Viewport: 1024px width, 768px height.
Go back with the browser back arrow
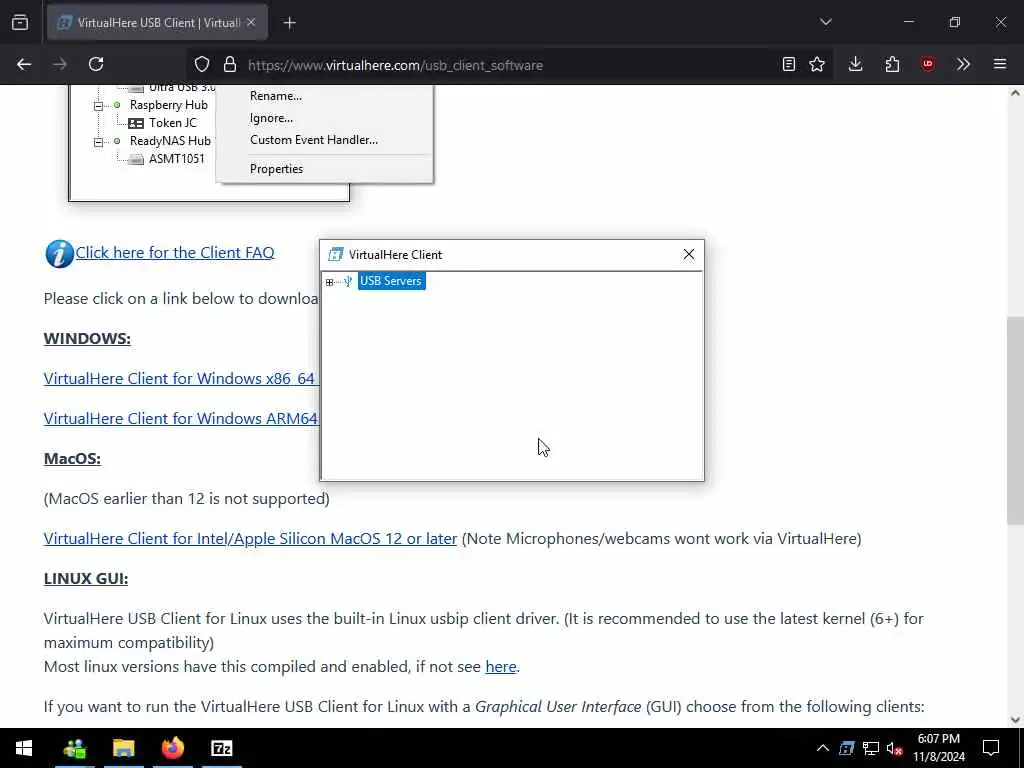pos(24,65)
